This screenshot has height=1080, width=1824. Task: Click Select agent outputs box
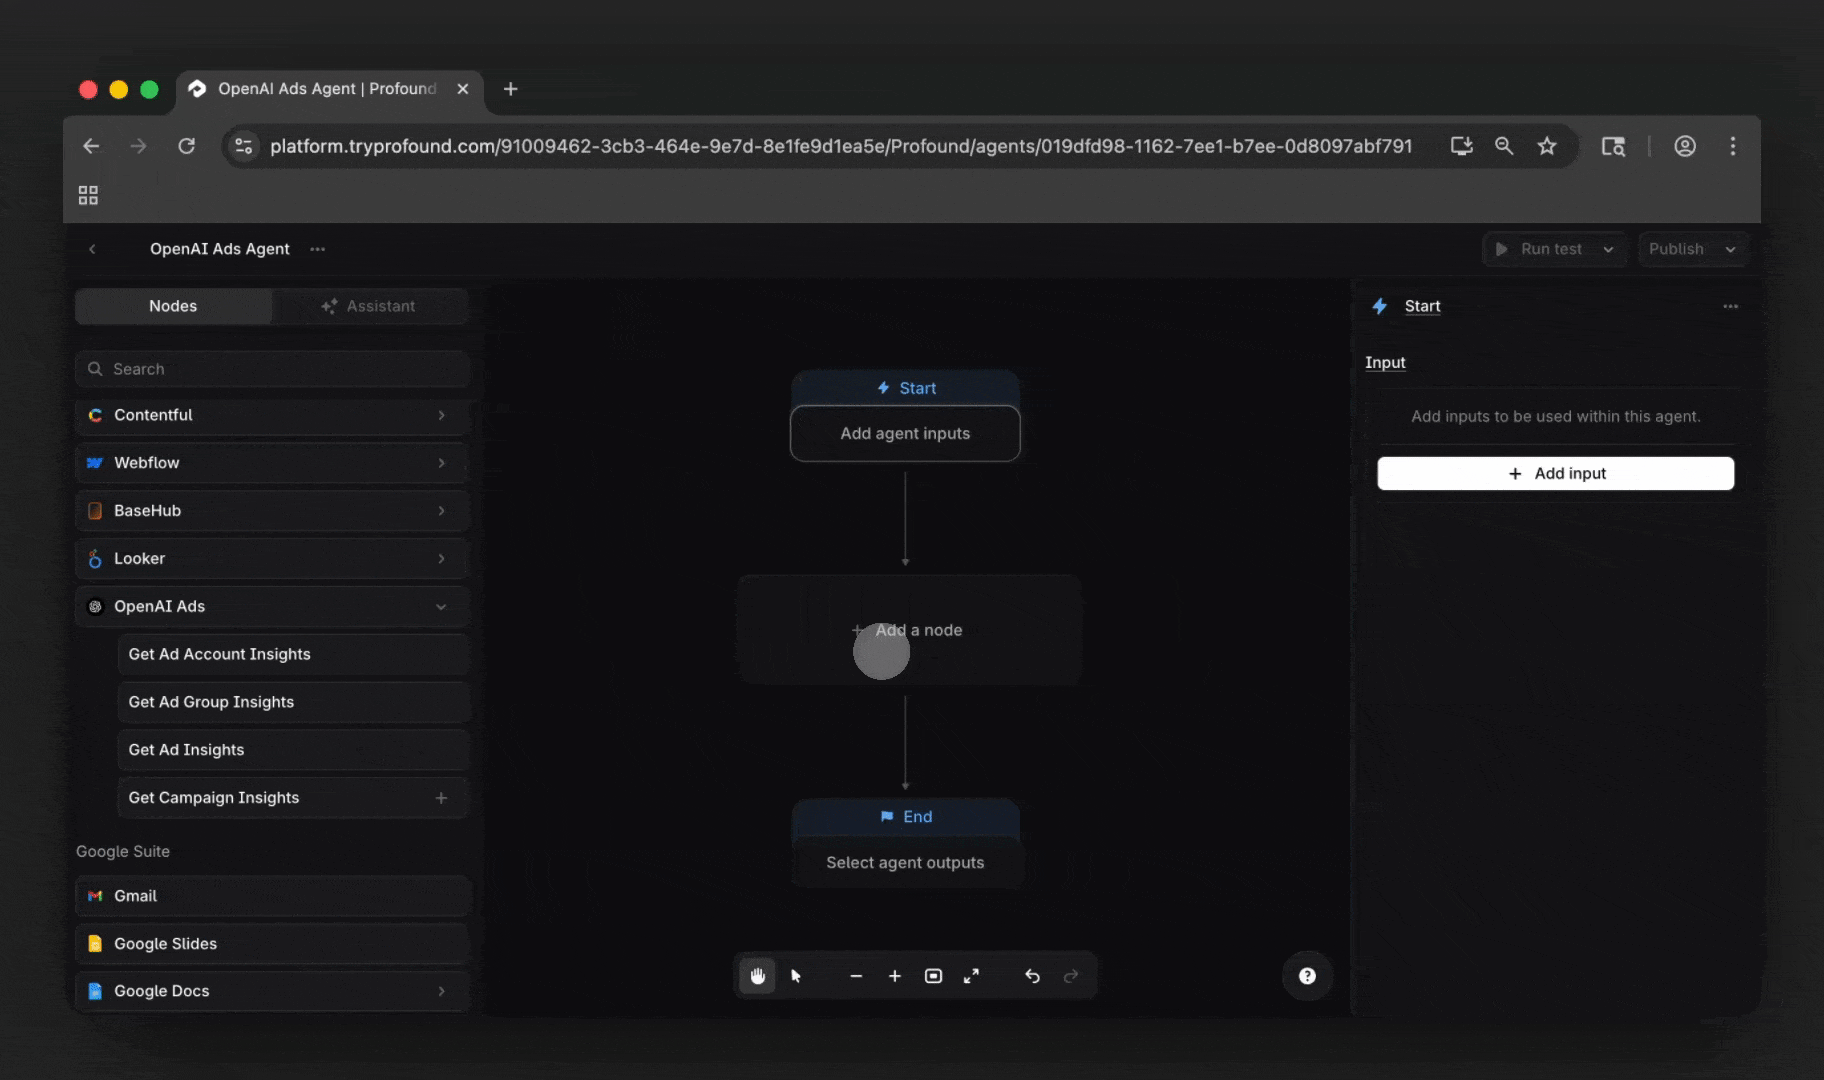tap(905, 862)
